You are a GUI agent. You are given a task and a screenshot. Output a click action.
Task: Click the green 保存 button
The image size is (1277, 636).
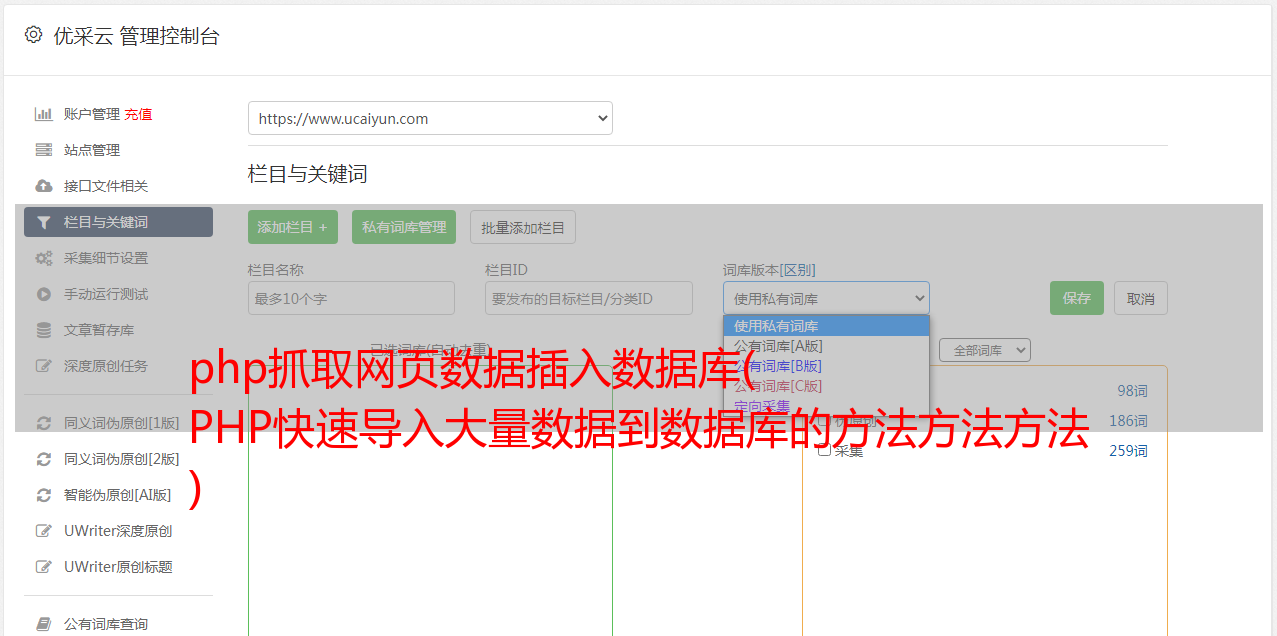[1077, 298]
